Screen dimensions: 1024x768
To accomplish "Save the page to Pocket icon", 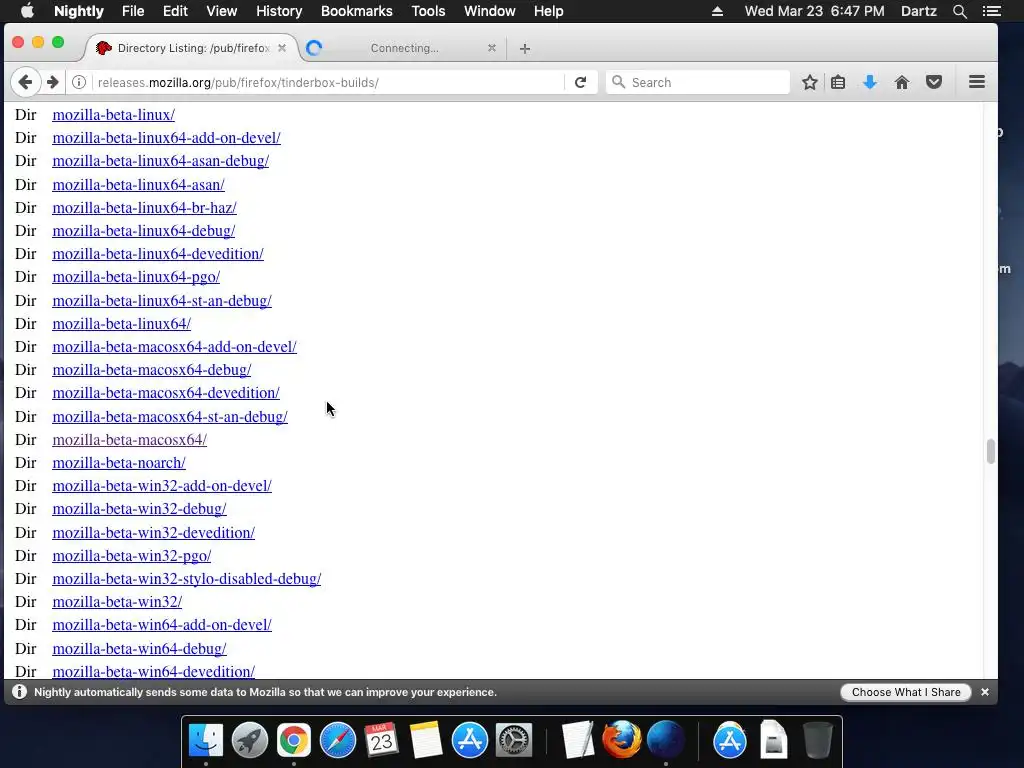I will pyautogui.click(x=934, y=82).
